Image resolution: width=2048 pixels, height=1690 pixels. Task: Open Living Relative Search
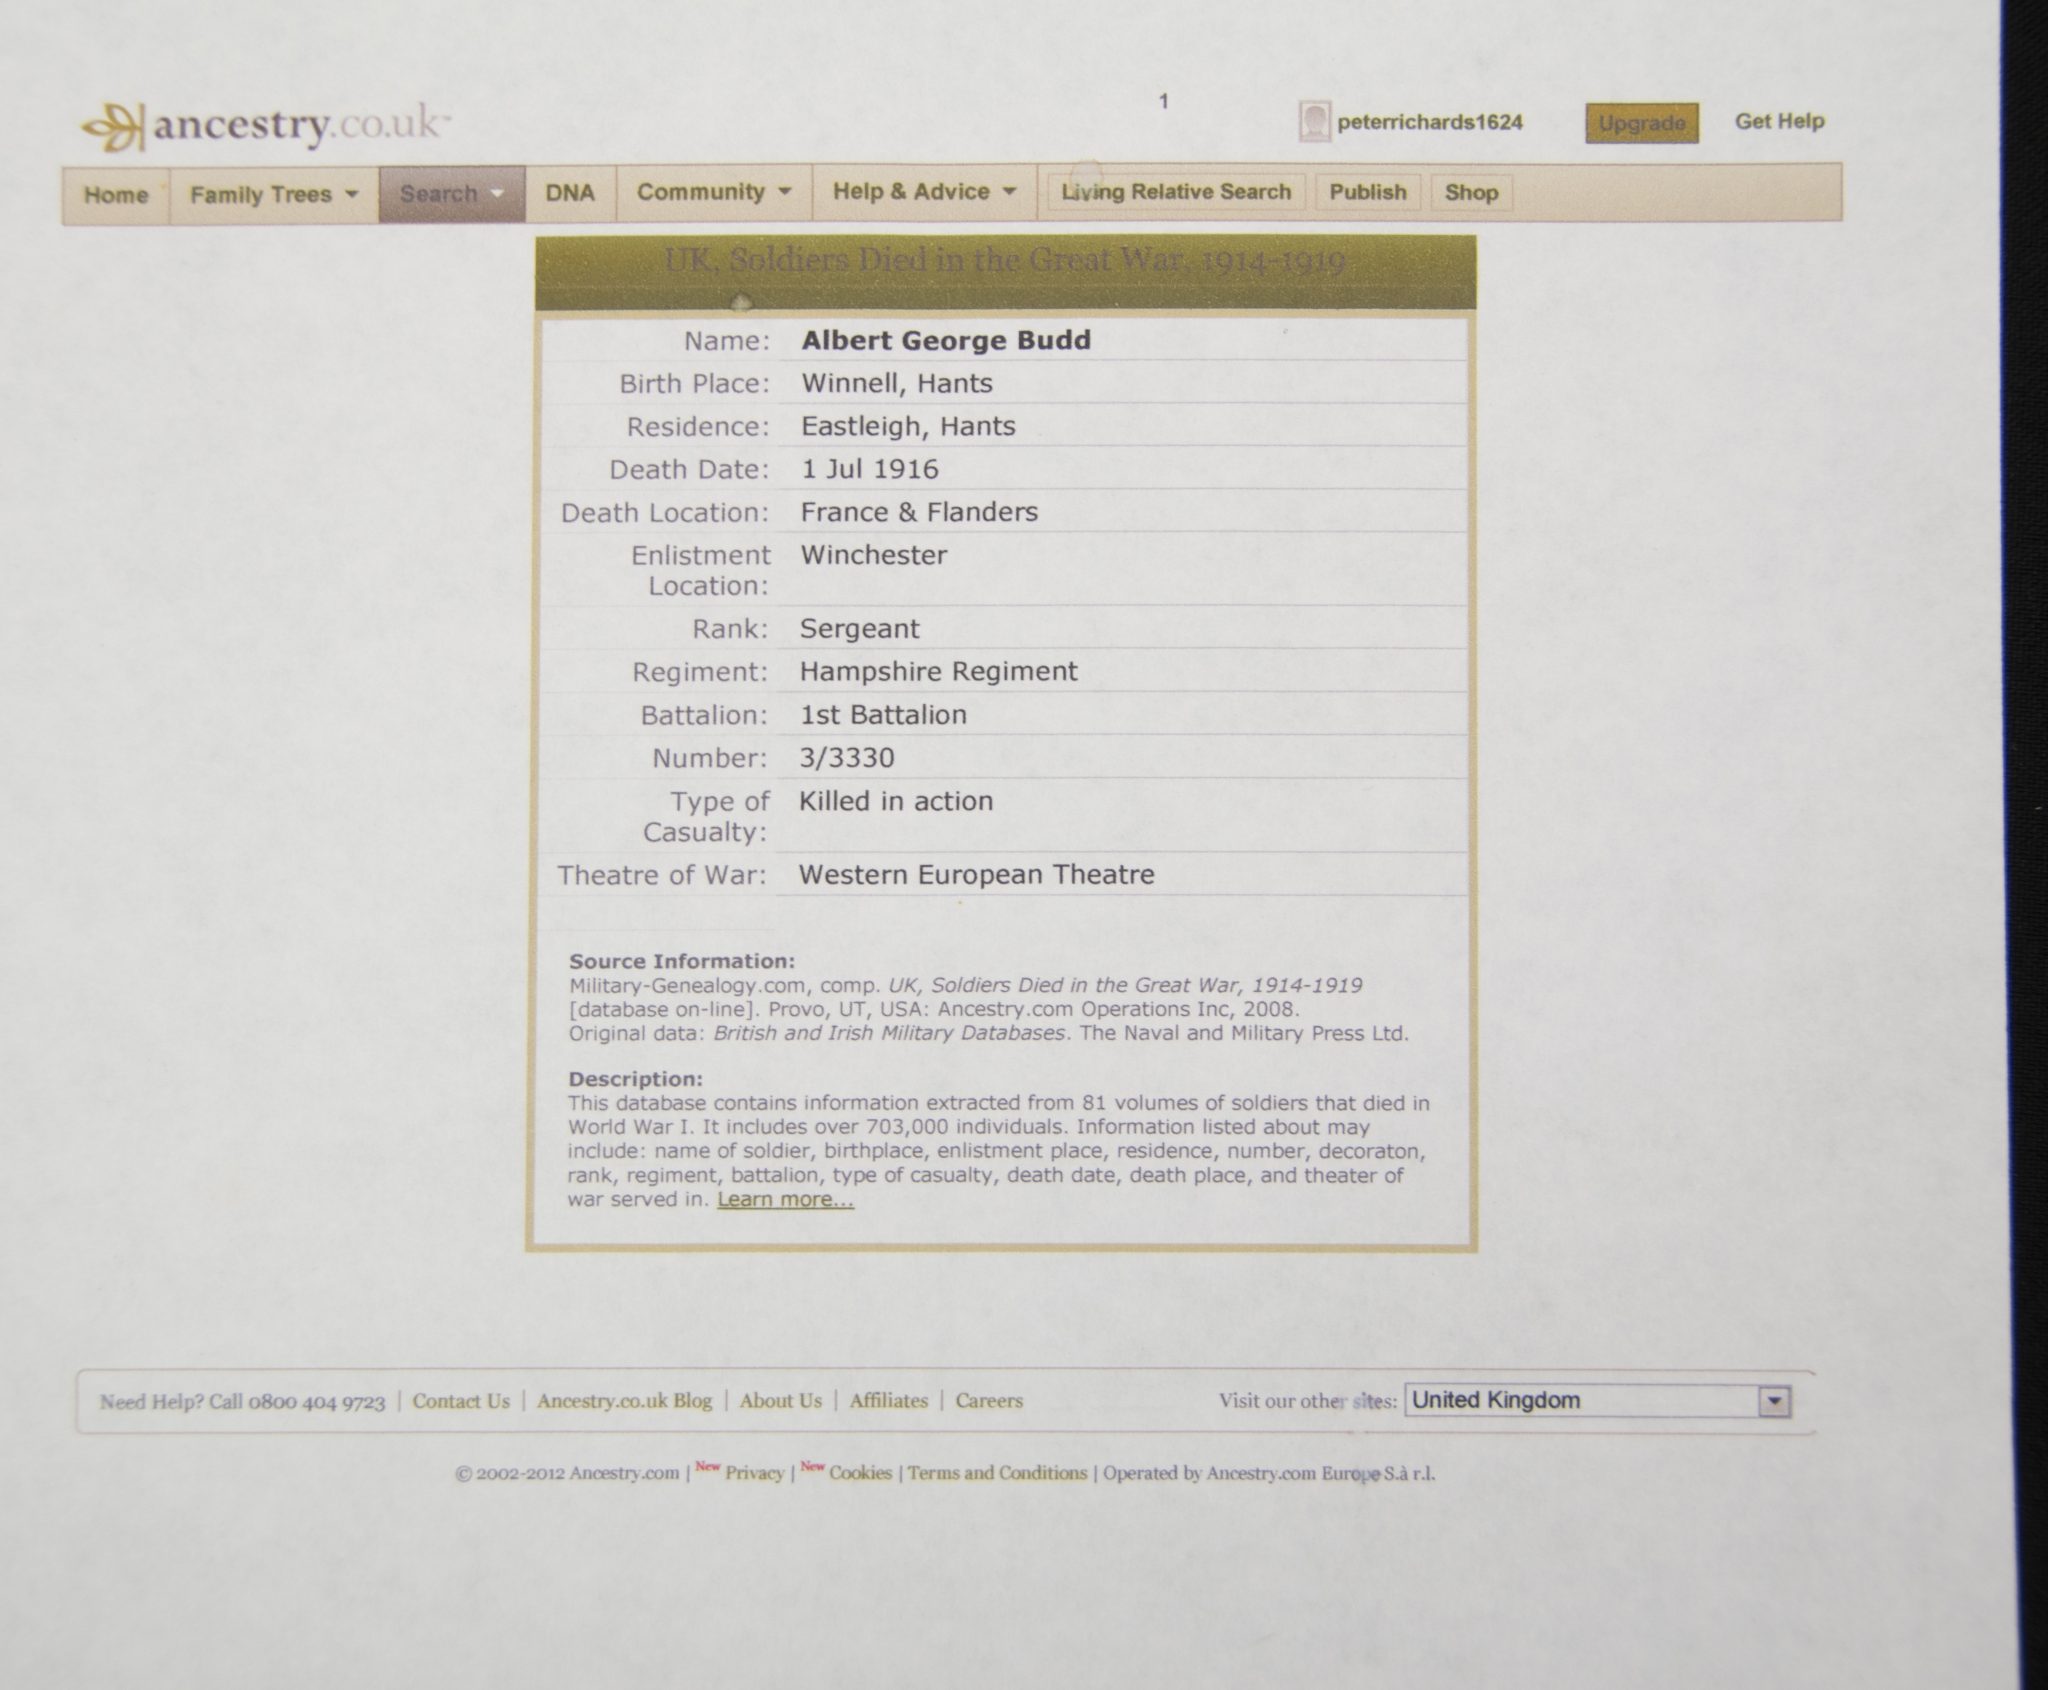(x=1176, y=192)
